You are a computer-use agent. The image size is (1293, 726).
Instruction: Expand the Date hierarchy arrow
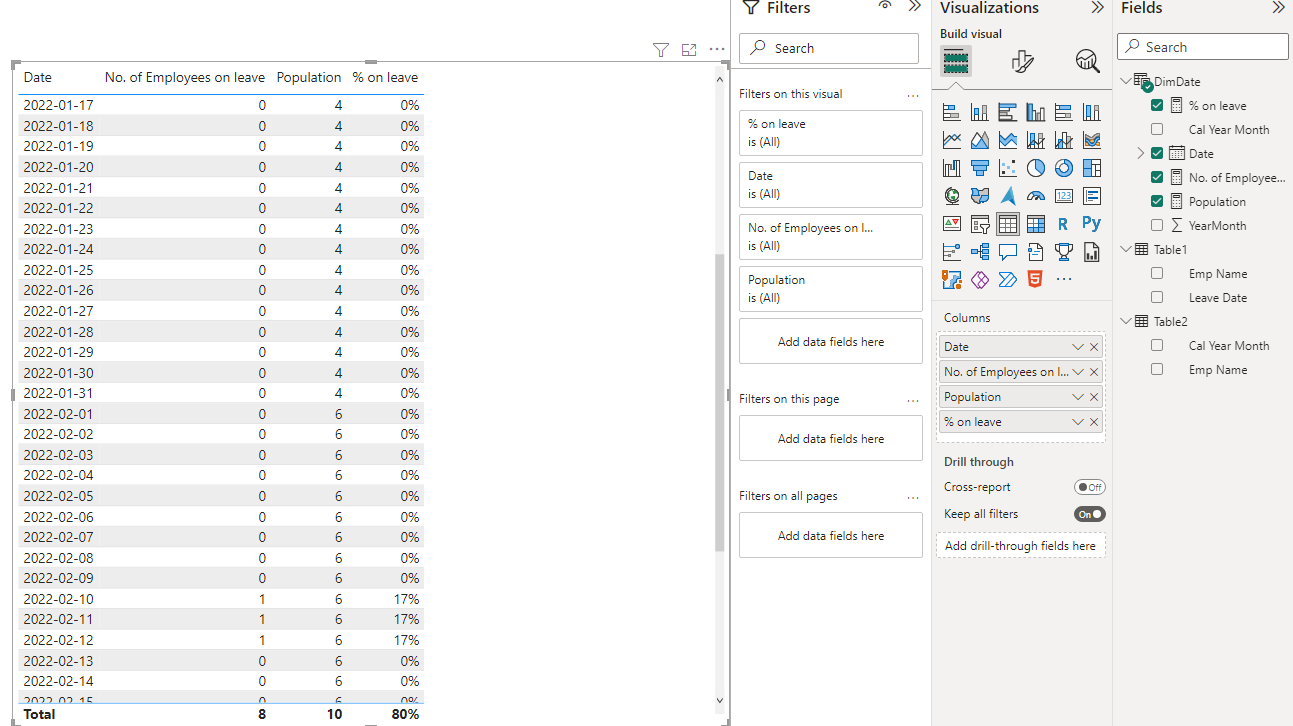click(1141, 153)
